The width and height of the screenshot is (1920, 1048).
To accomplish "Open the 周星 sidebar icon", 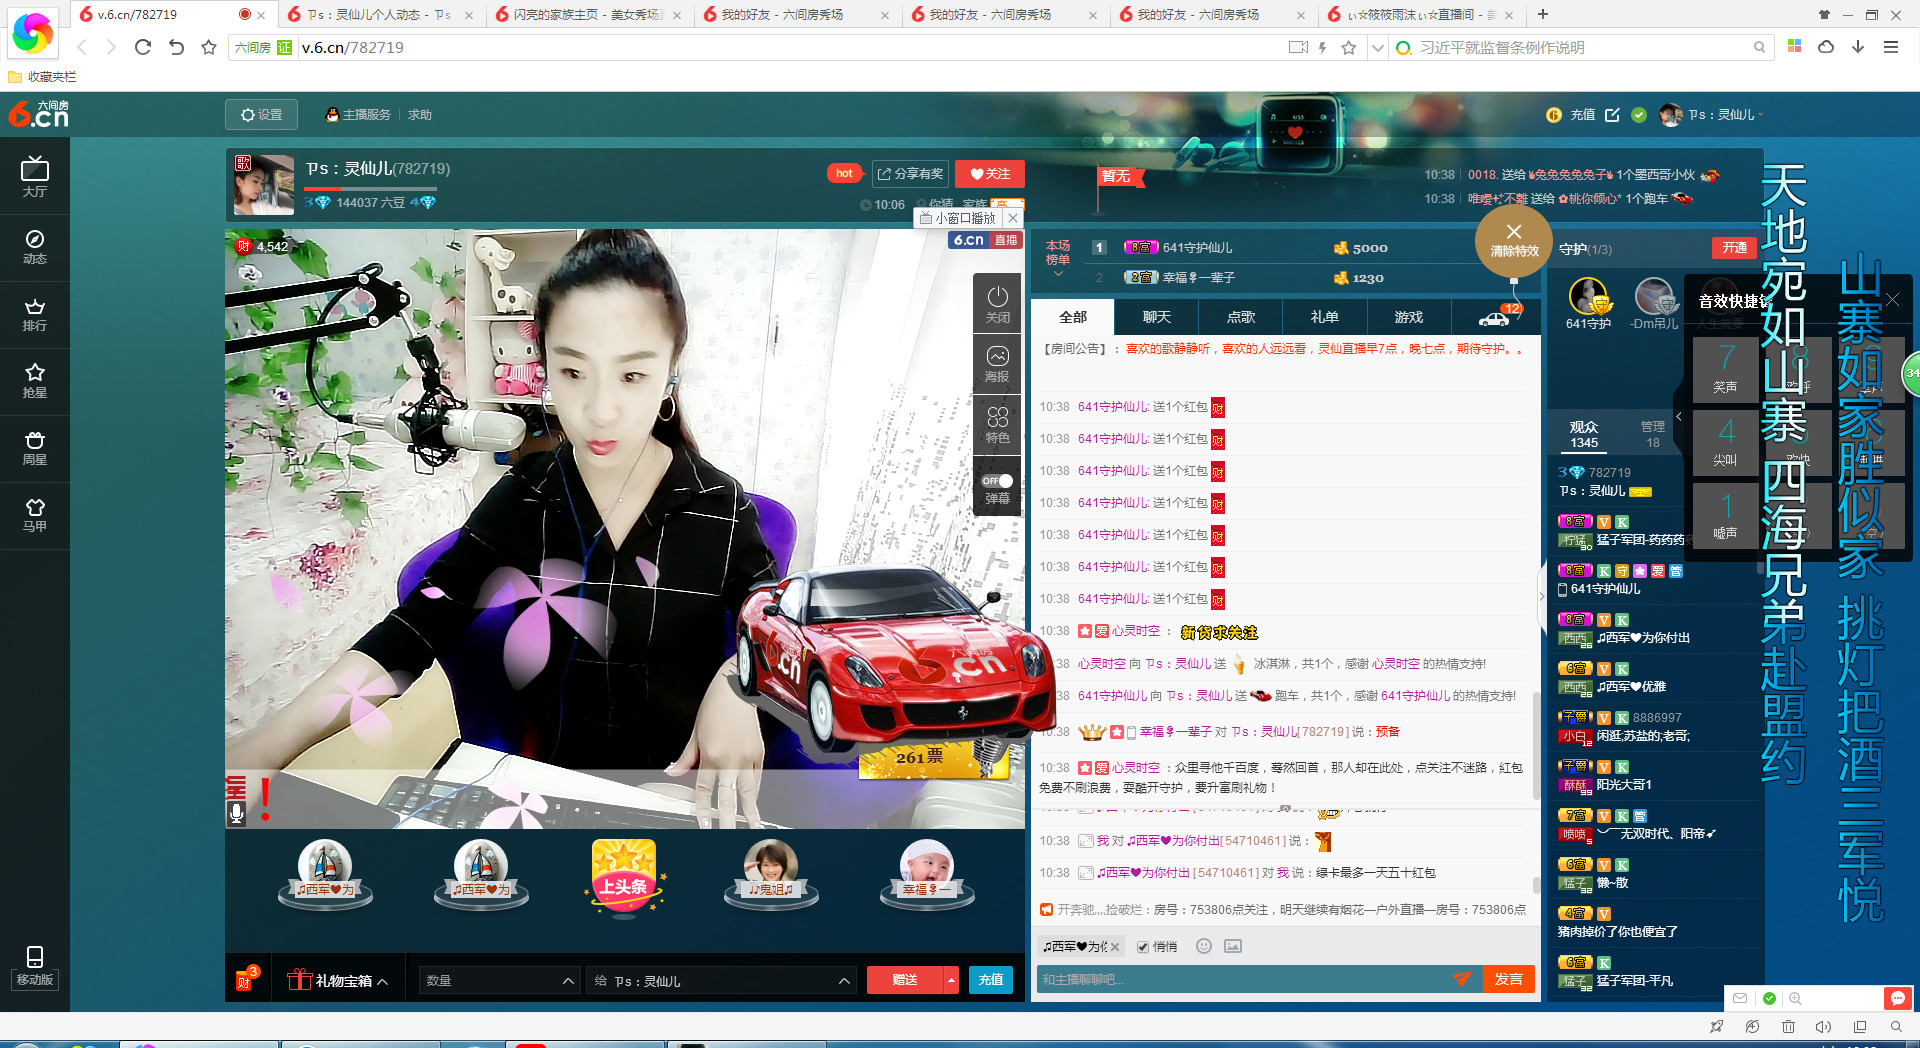I will point(34,448).
